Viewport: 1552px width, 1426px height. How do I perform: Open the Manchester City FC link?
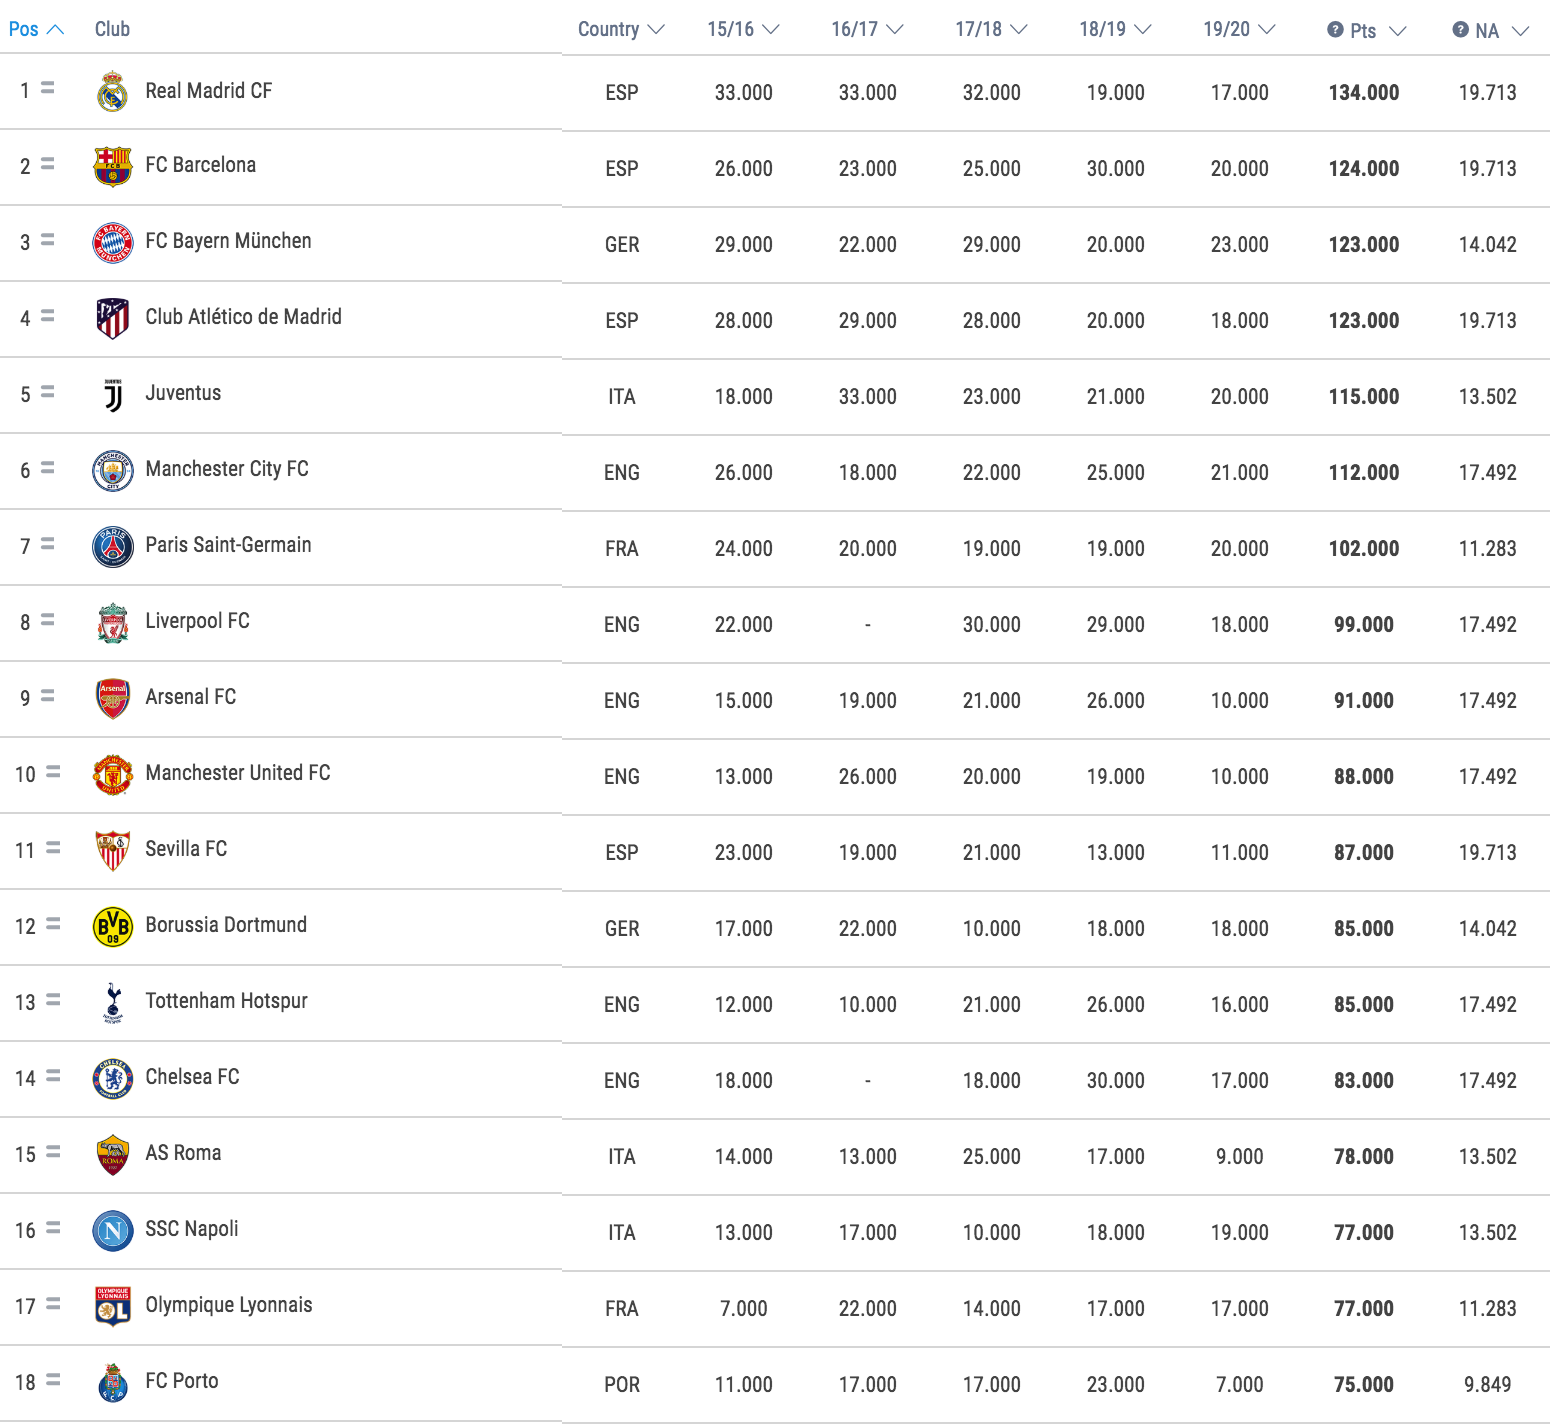(227, 469)
